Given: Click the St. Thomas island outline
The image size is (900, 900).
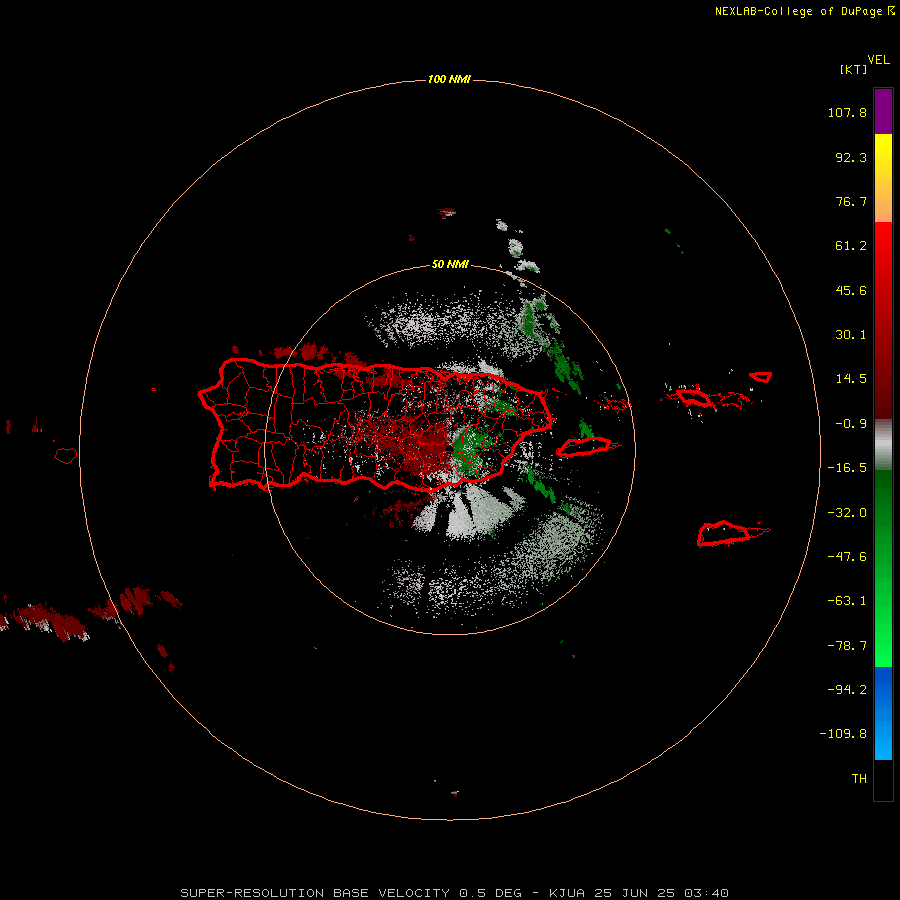Looking at the screenshot, I should 693,397.
